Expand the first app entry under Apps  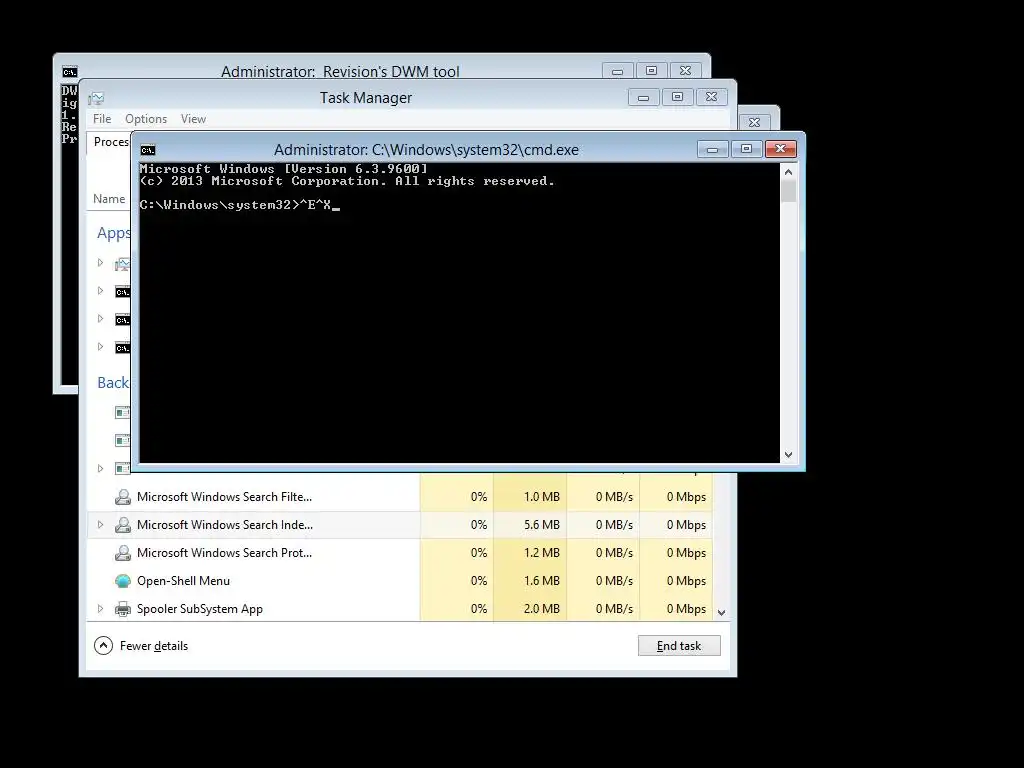tap(100, 263)
